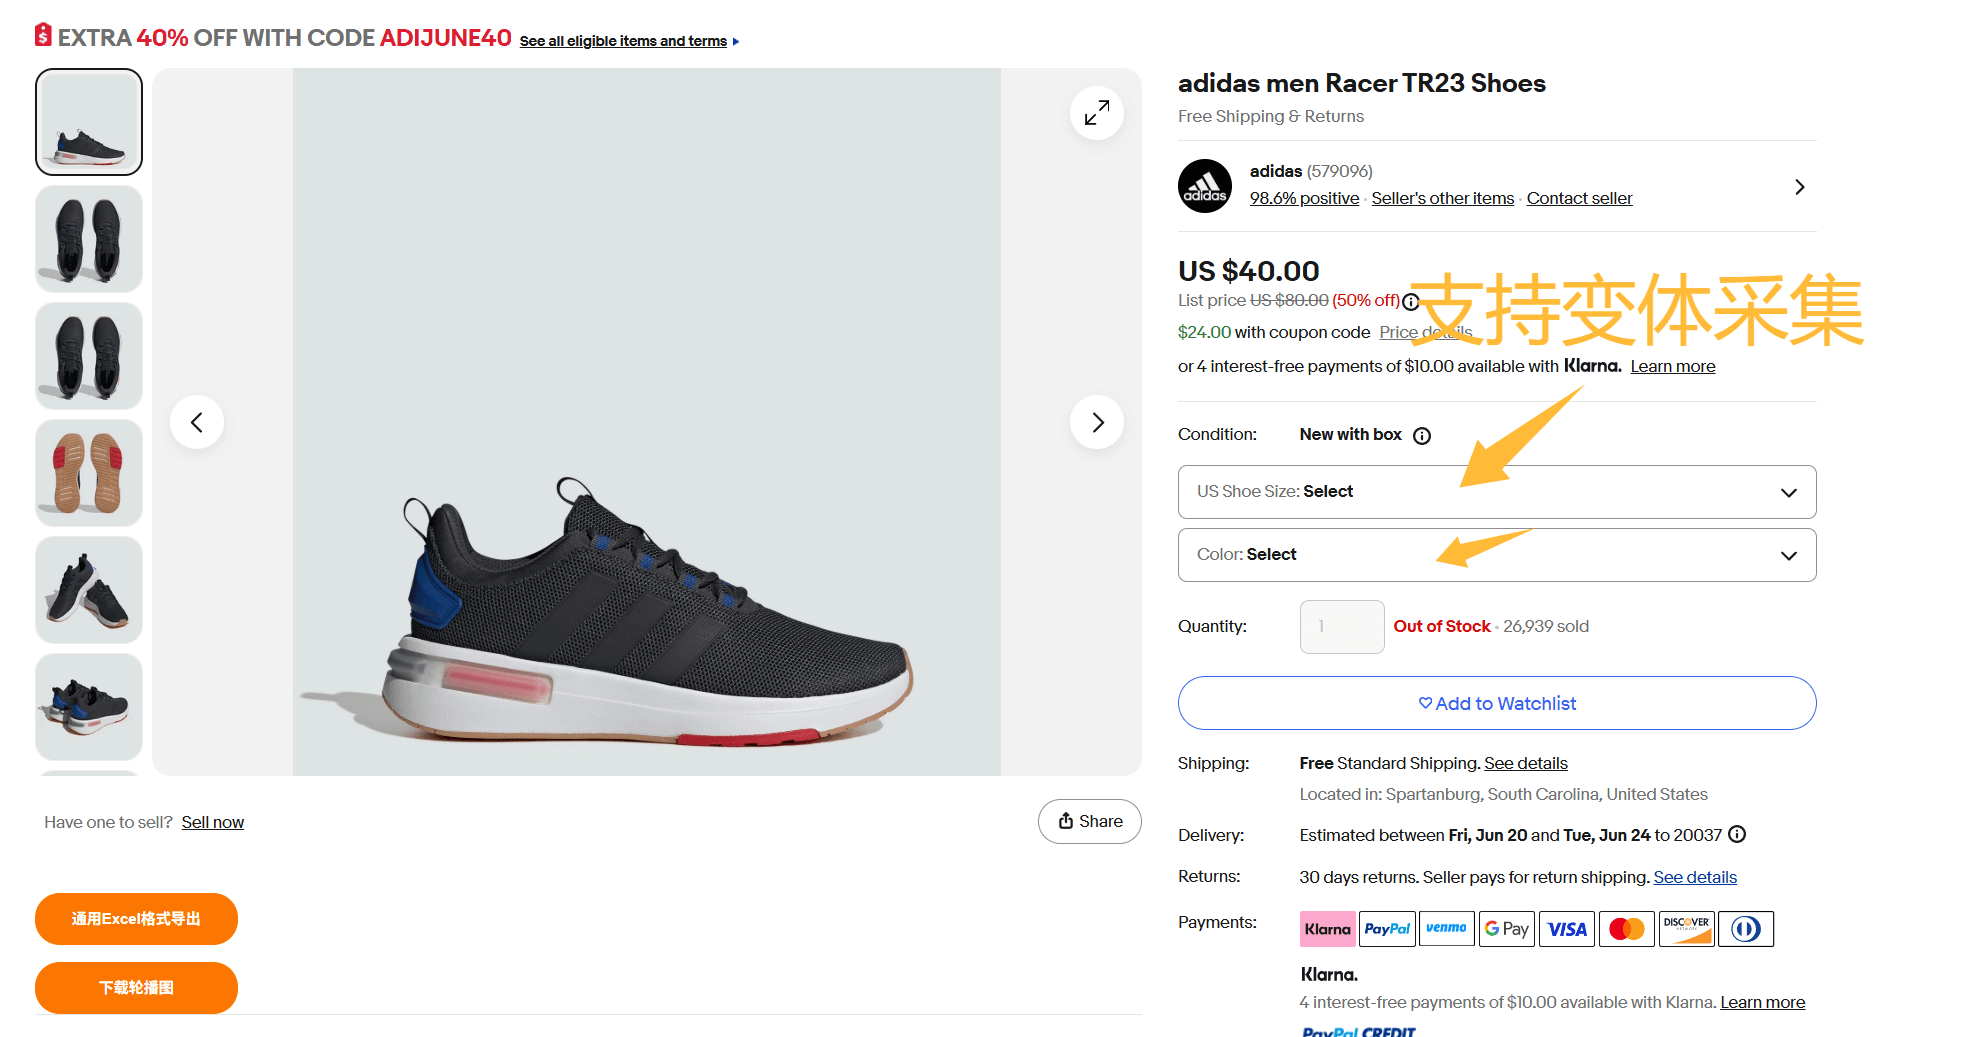Viewport: 1968px width, 1037px height.
Task: Click the Klarna Learn more link near price
Action: click(1672, 366)
